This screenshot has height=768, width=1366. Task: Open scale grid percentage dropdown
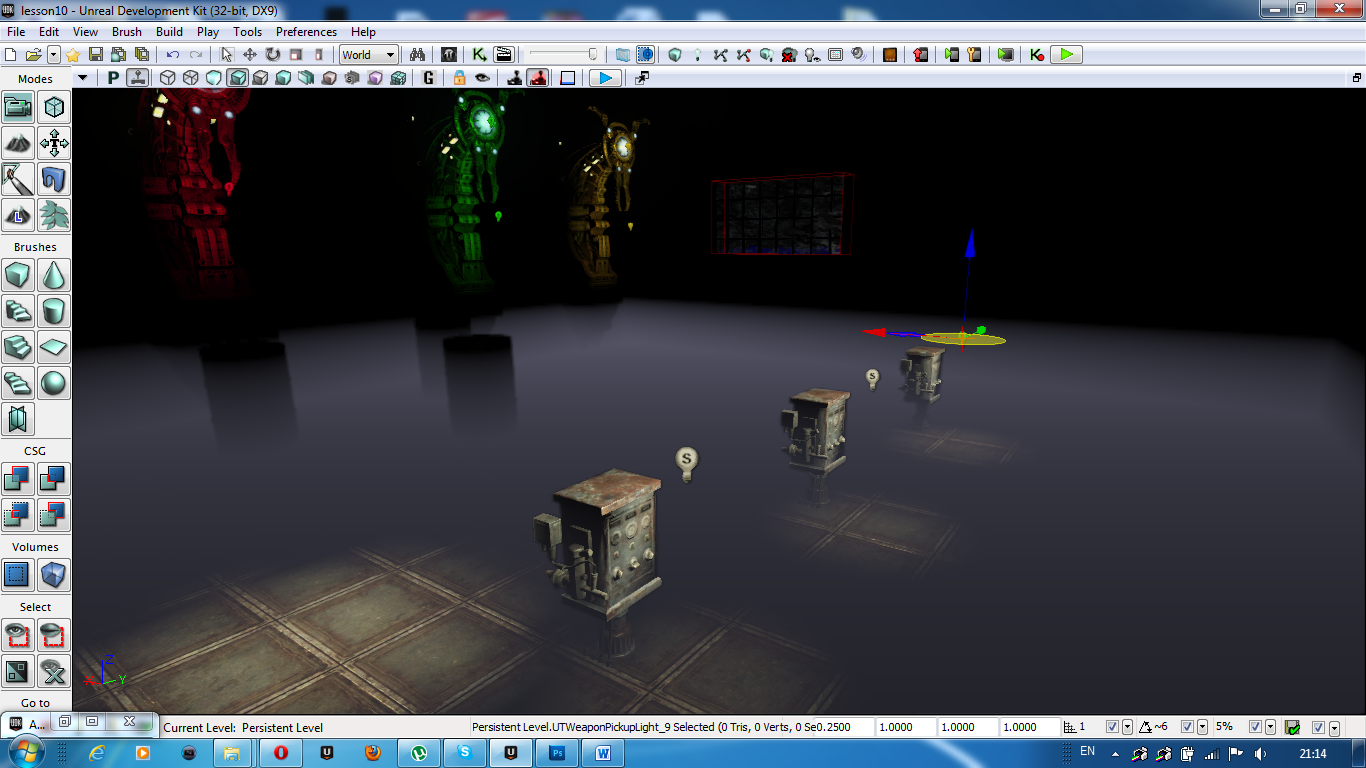pyautogui.click(x=1270, y=727)
